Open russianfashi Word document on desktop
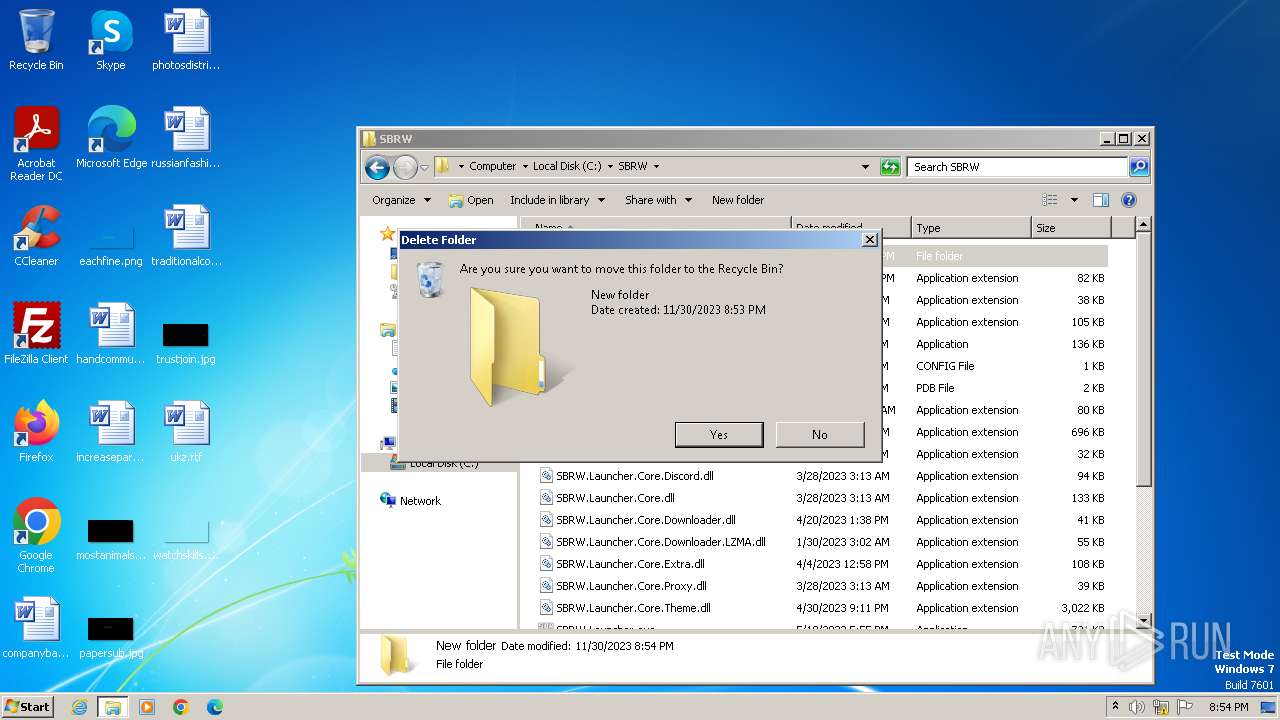Viewport: 1280px width, 720px height. tap(186, 139)
